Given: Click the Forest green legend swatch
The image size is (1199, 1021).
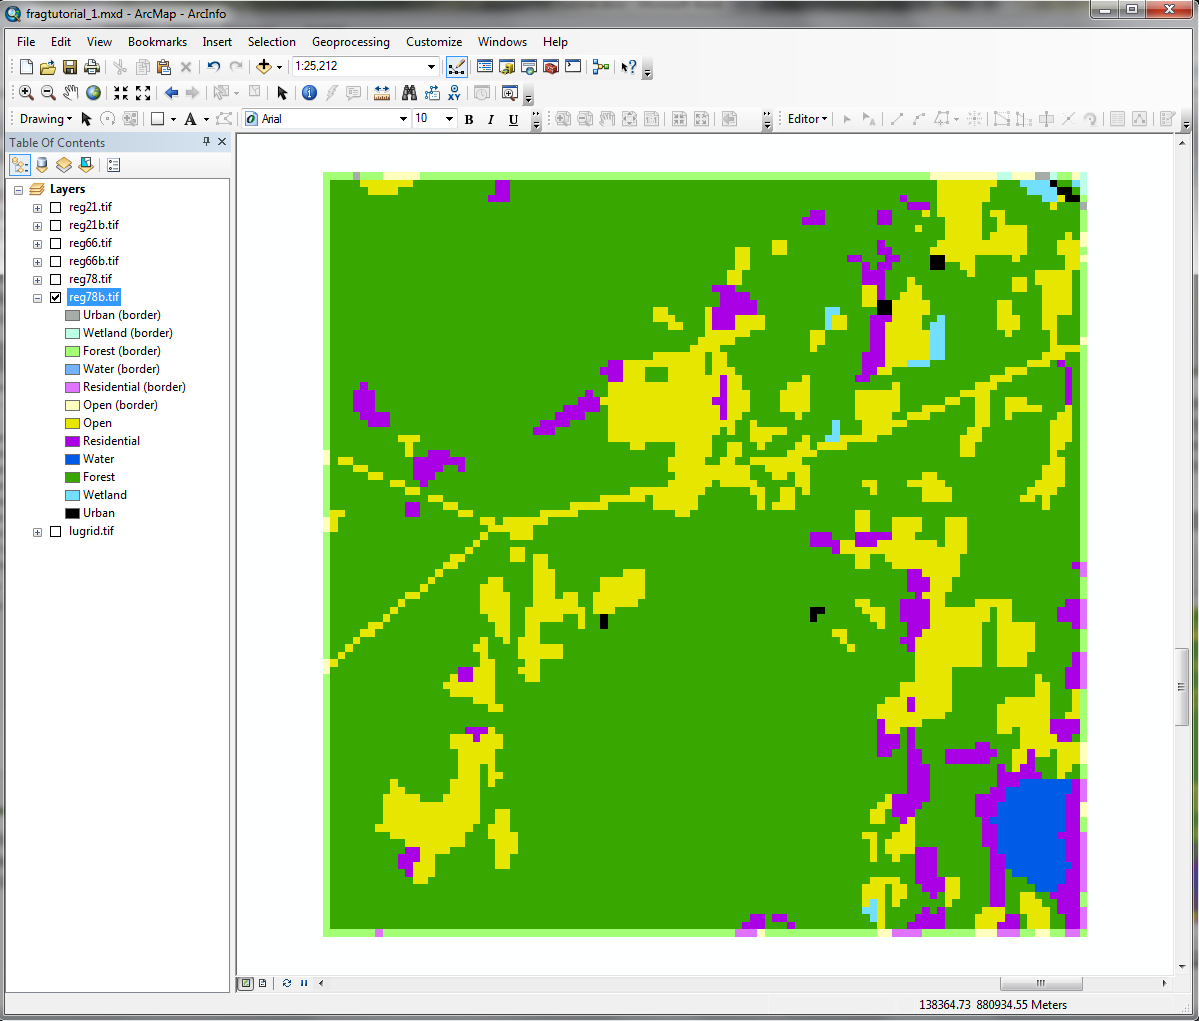Looking at the screenshot, I should 72,478.
